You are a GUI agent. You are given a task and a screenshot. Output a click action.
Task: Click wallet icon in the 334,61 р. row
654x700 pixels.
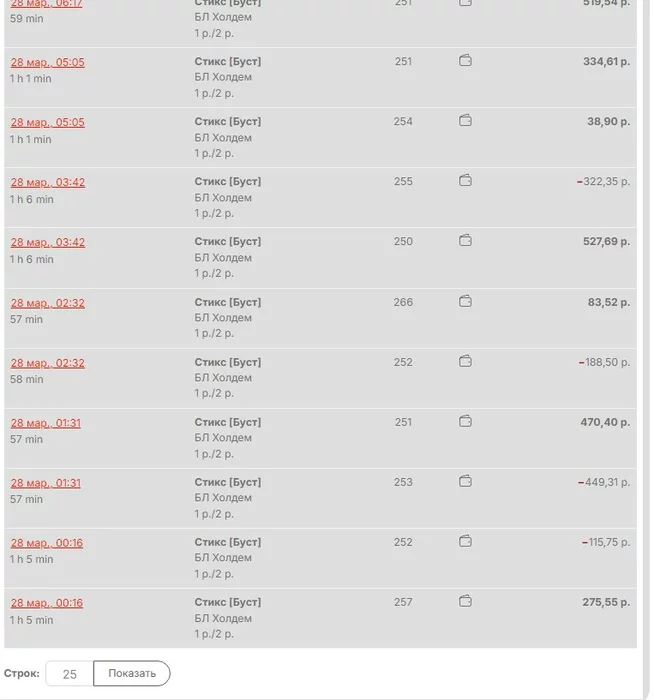pos(465,61)
